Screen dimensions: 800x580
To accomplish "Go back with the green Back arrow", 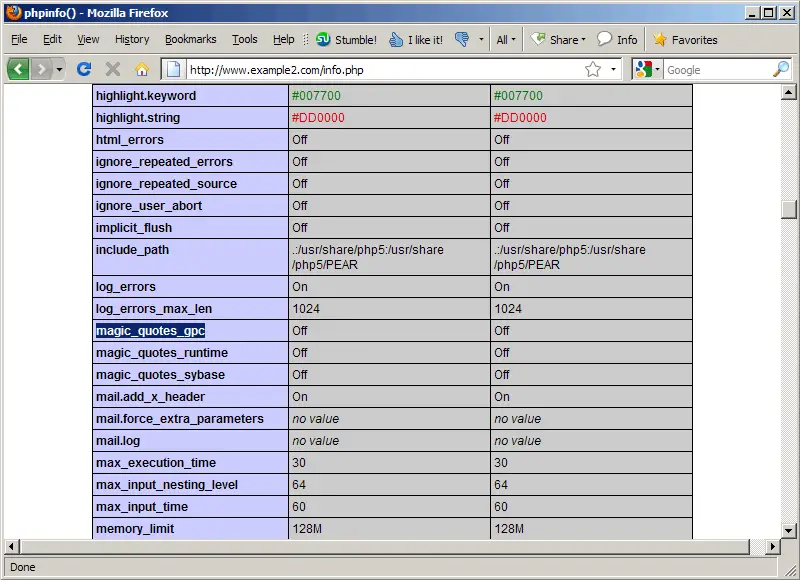I will coord(18,69).
